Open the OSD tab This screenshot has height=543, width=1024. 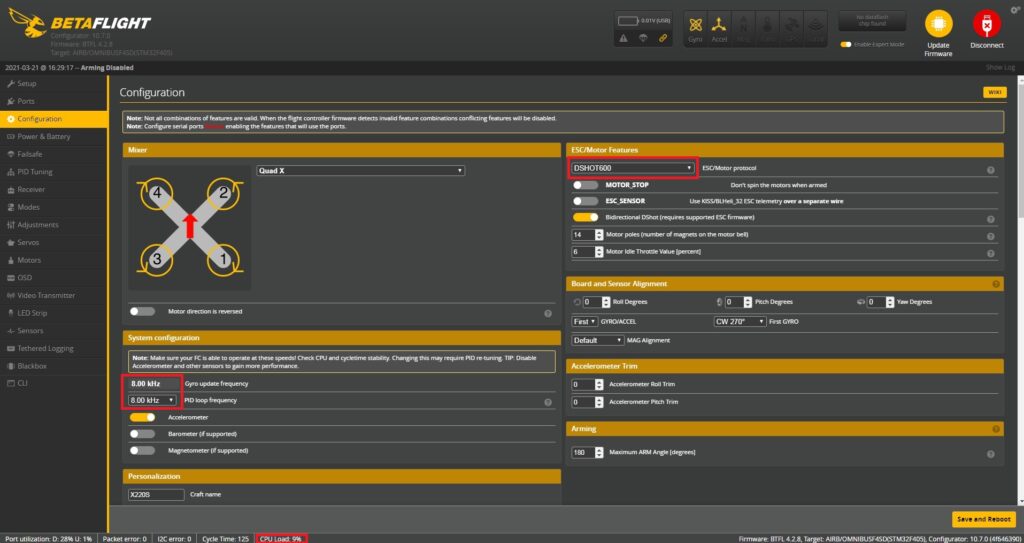(x=54, y=278)
